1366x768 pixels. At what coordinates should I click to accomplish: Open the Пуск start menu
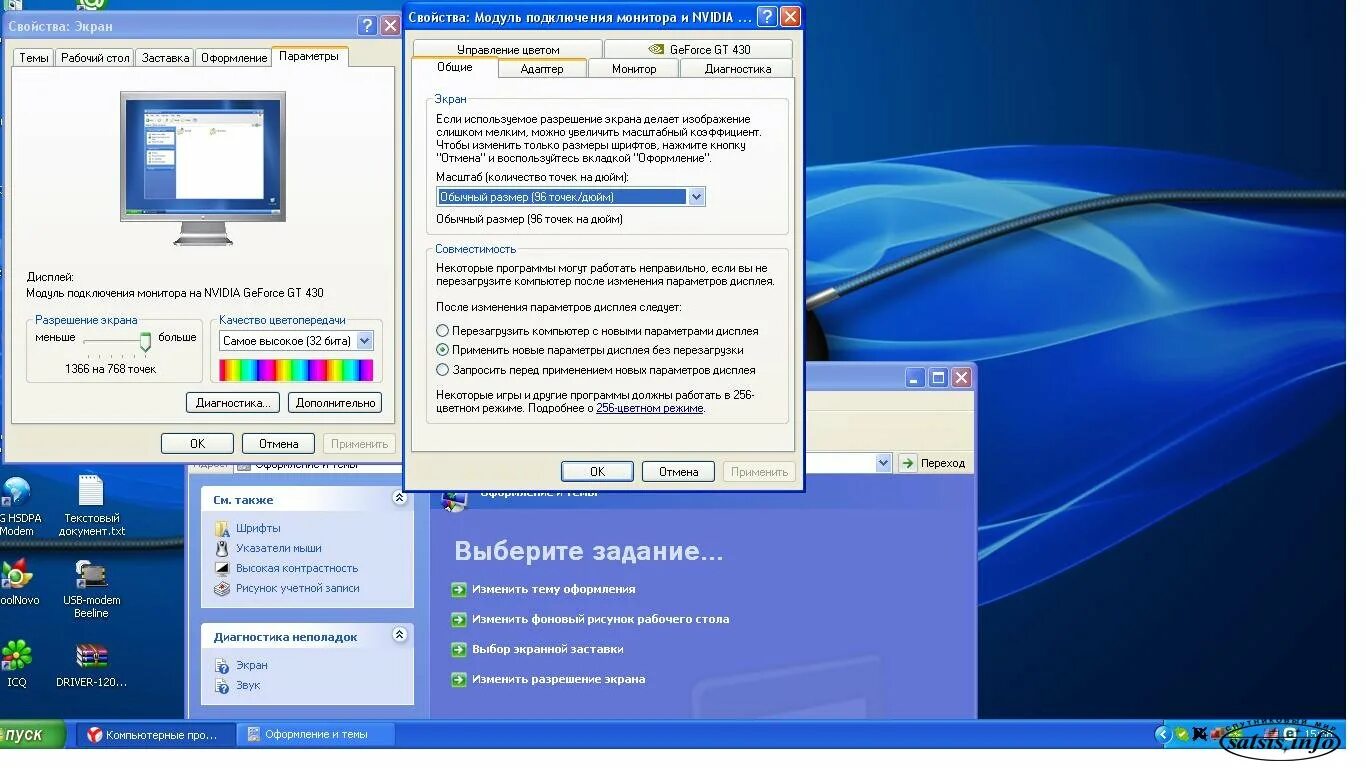[x=32, y=734]
